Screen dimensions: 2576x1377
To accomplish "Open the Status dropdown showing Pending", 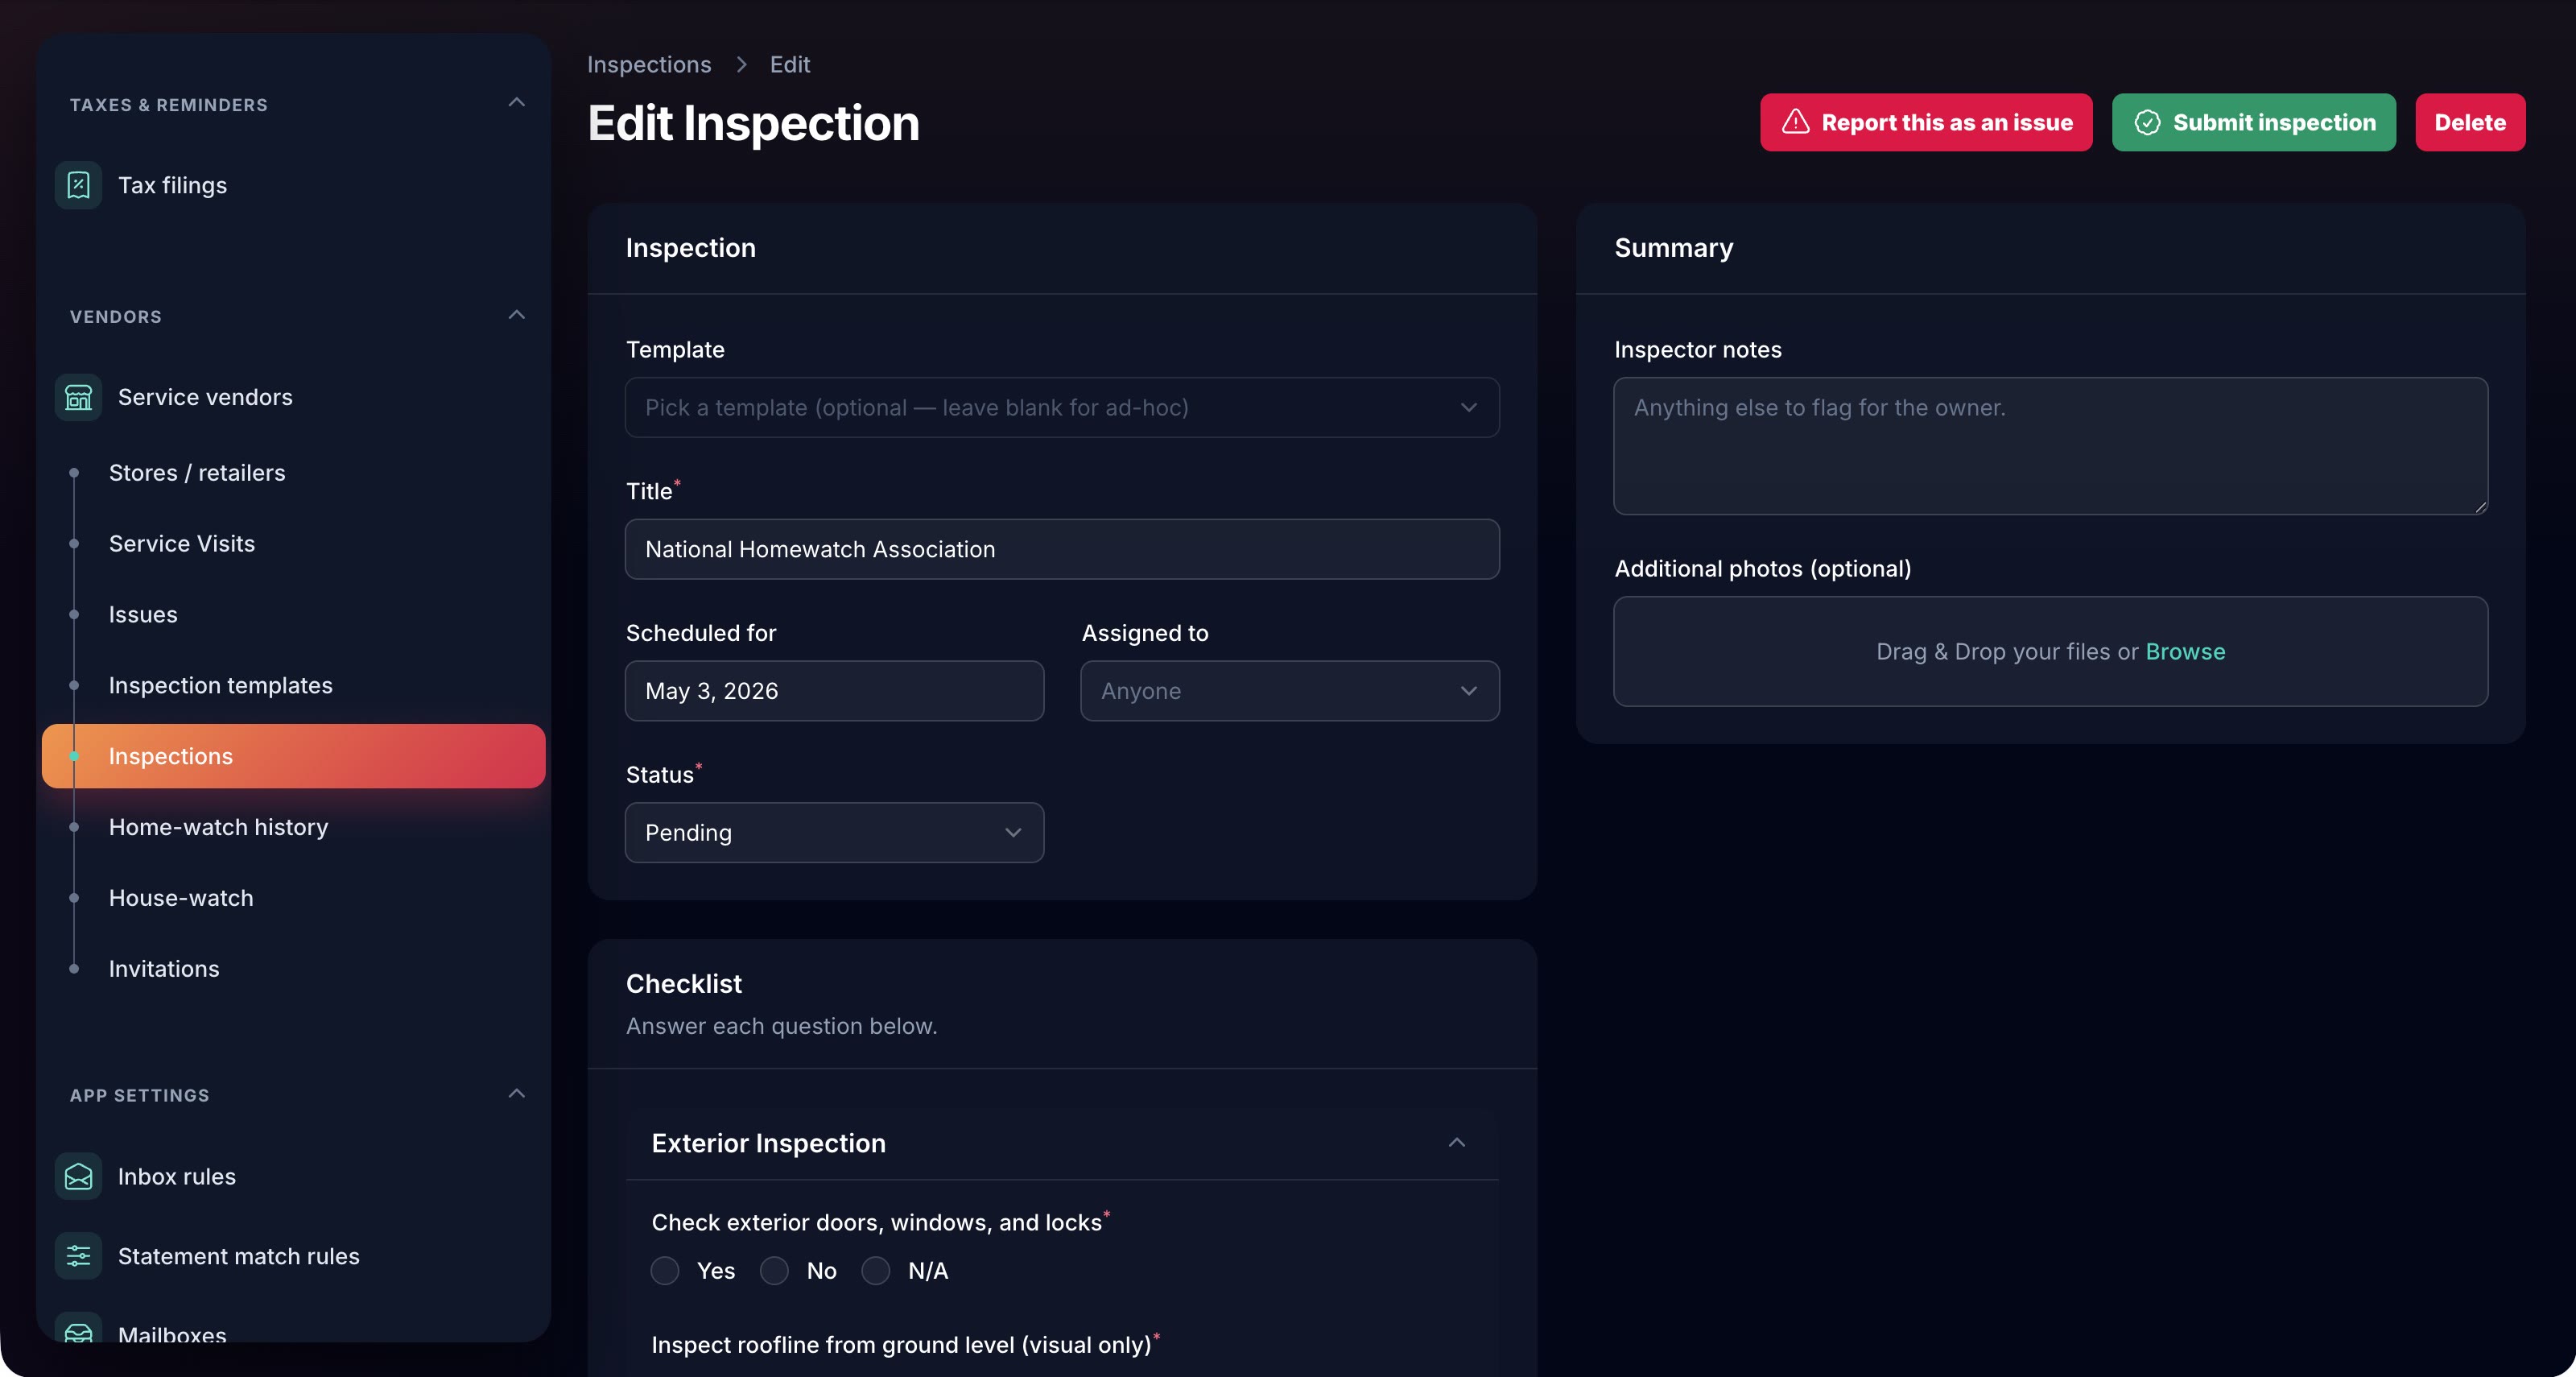I will (834, 832).
